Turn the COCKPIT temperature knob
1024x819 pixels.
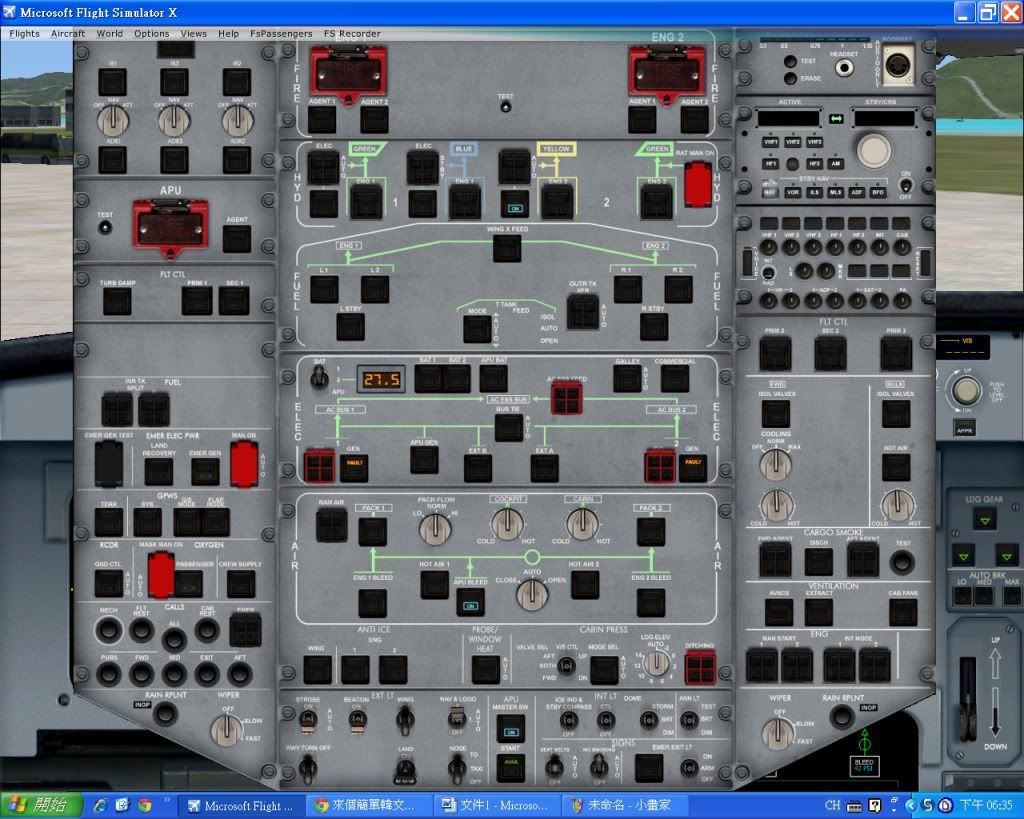point(507,523)
